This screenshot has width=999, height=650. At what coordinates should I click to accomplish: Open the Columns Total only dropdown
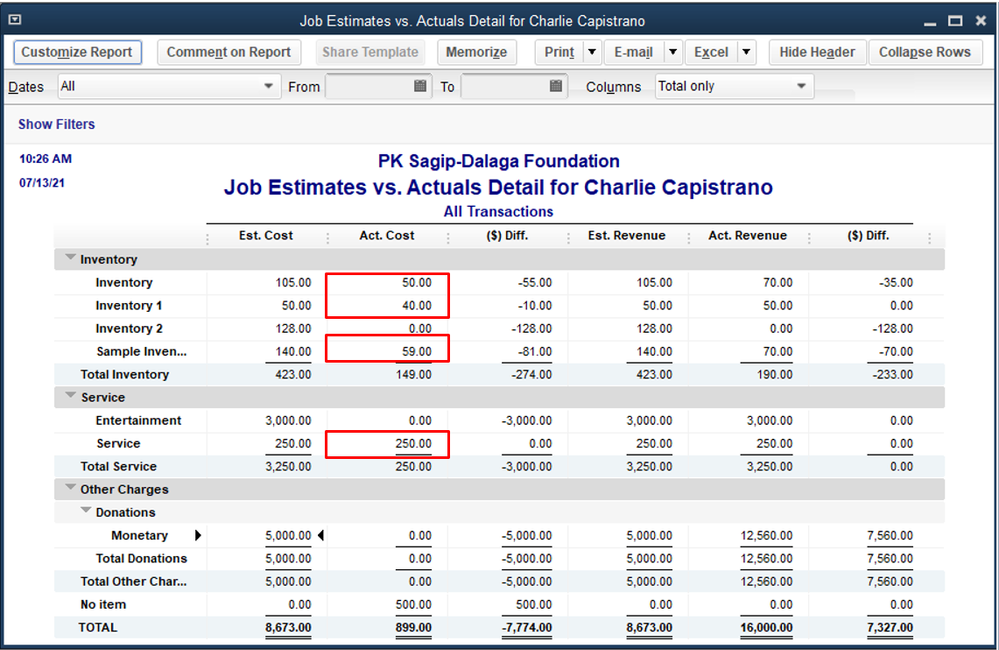(x=734, y=86)
